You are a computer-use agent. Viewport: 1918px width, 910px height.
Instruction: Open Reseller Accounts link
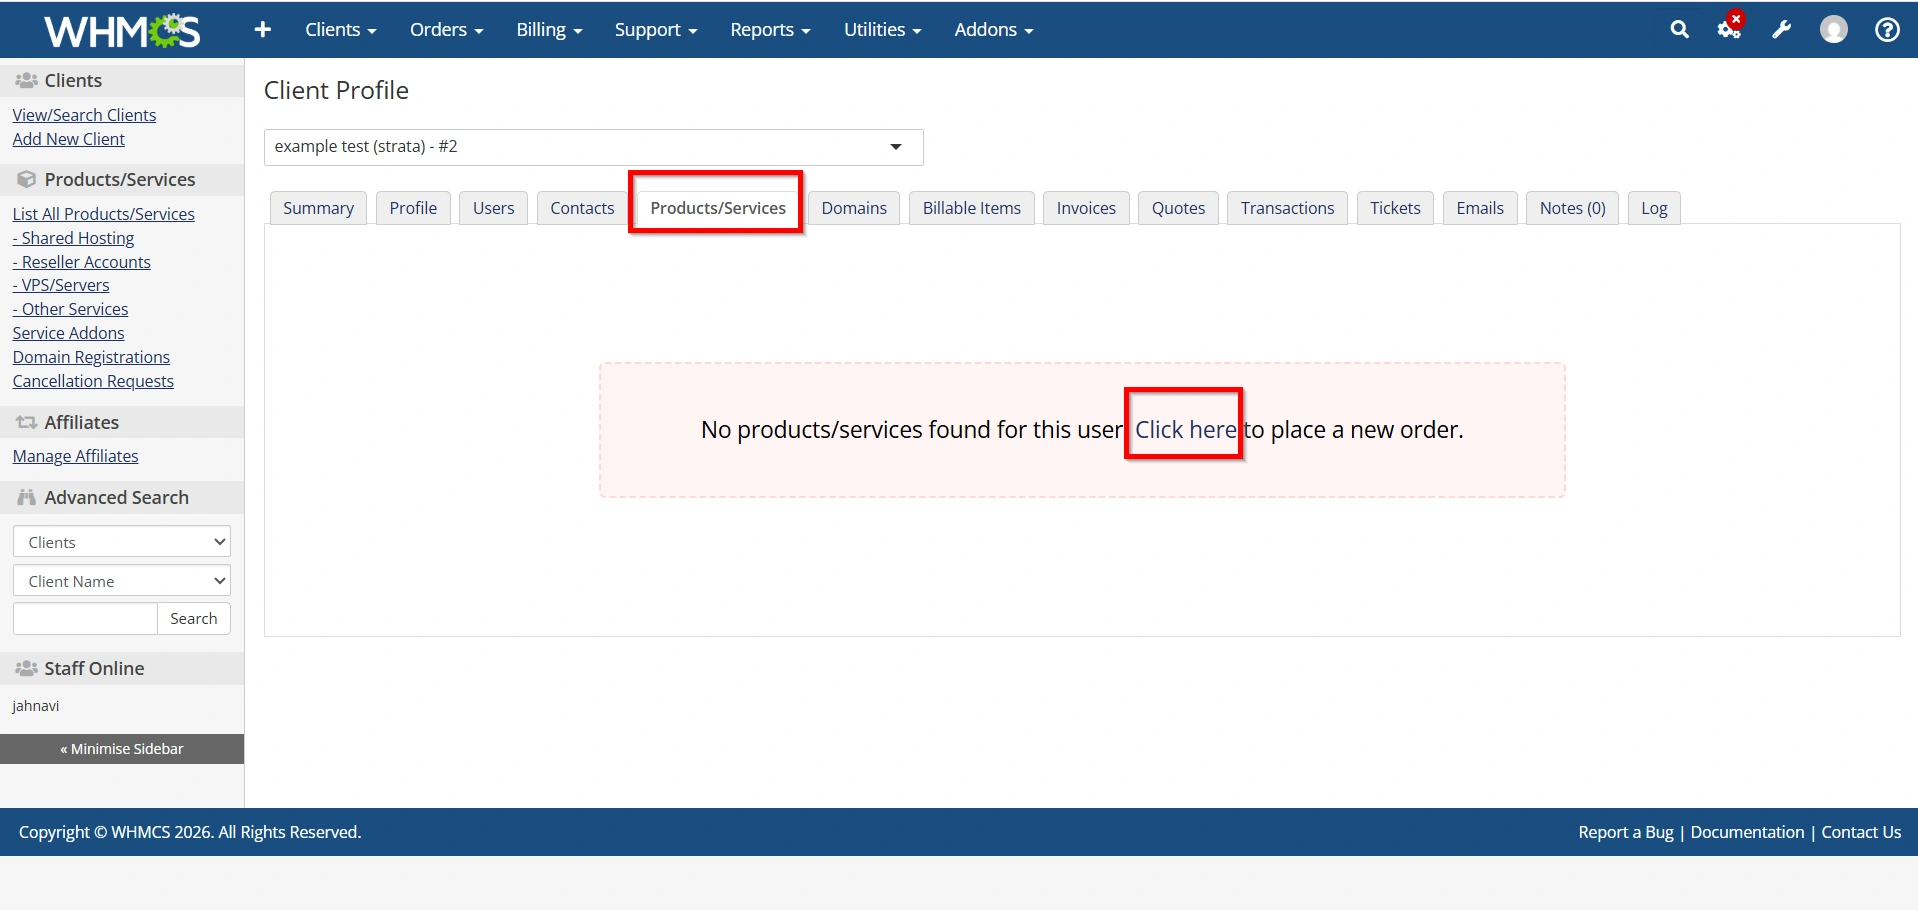(81, 262)
